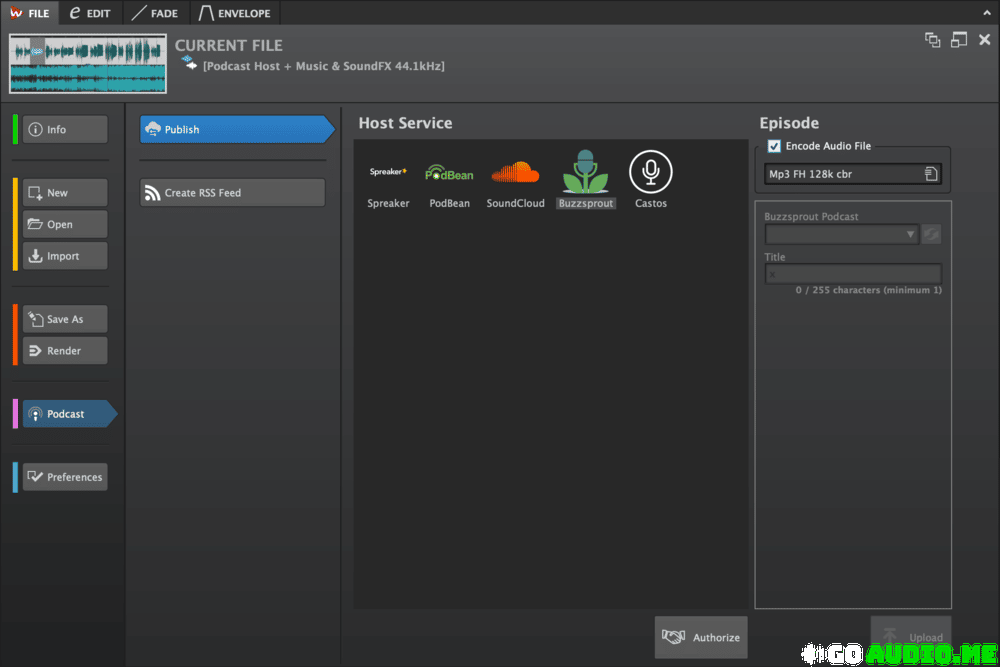Click the Upload button

tap(911, 637)
